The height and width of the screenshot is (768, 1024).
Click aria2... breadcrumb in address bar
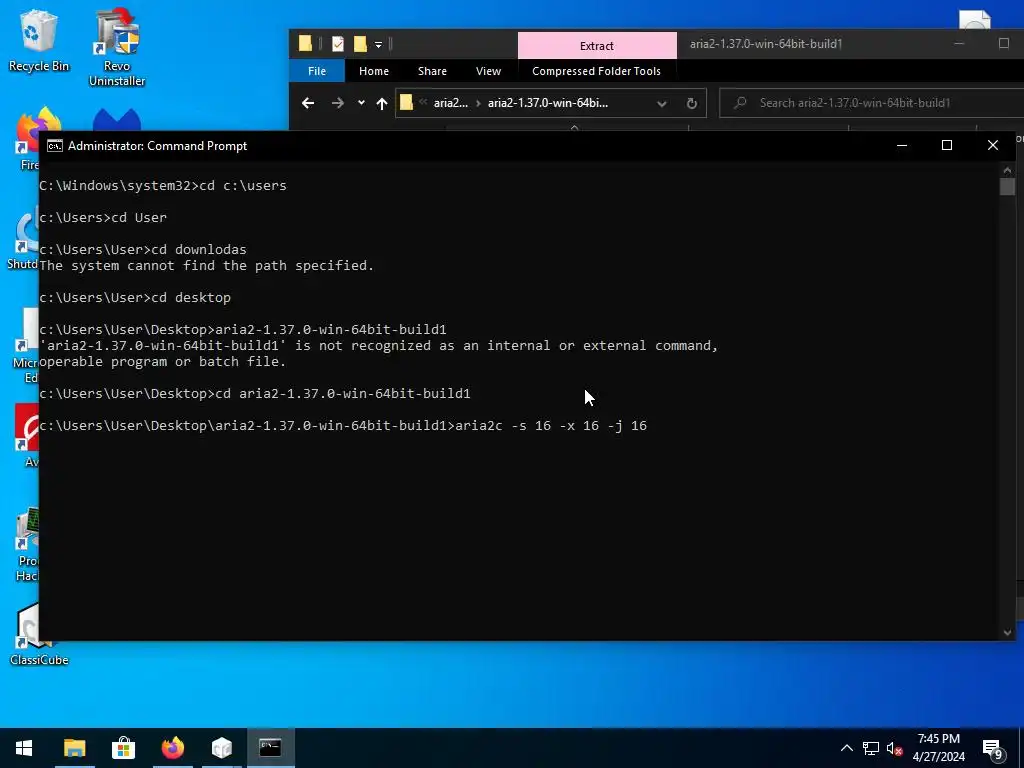pos(451,103)
